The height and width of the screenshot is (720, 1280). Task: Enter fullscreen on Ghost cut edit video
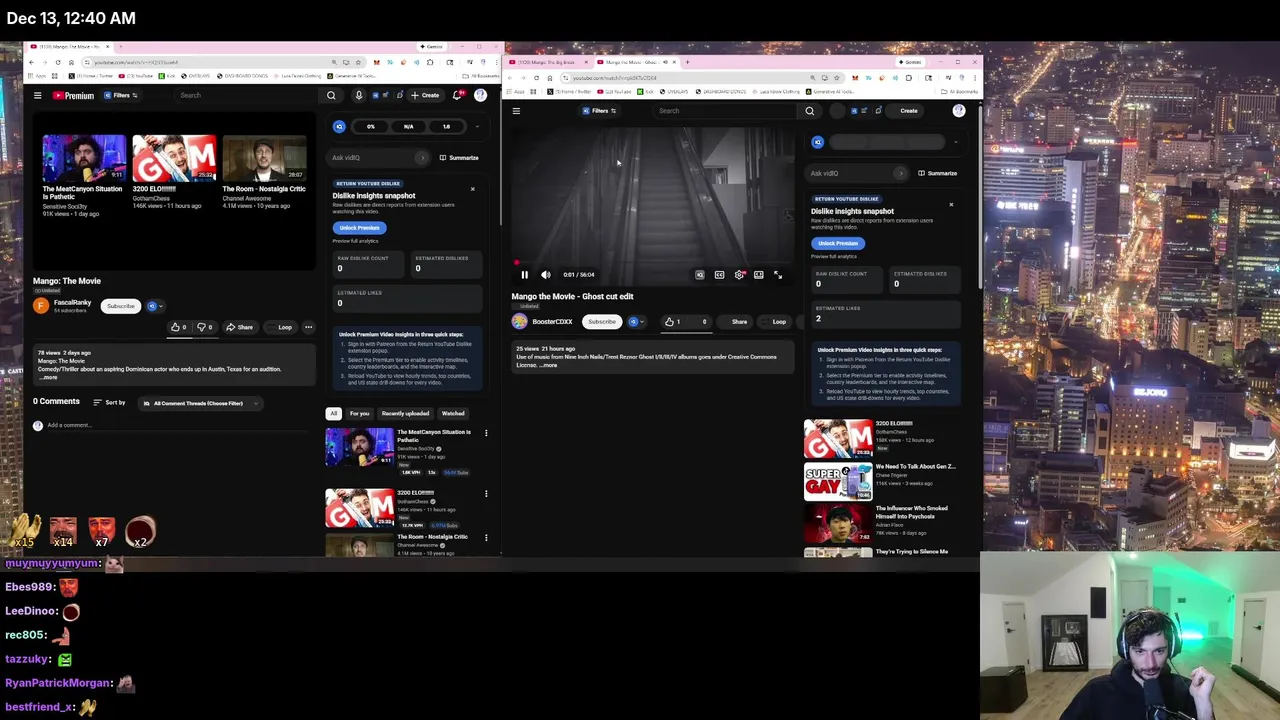click(778, 275)
